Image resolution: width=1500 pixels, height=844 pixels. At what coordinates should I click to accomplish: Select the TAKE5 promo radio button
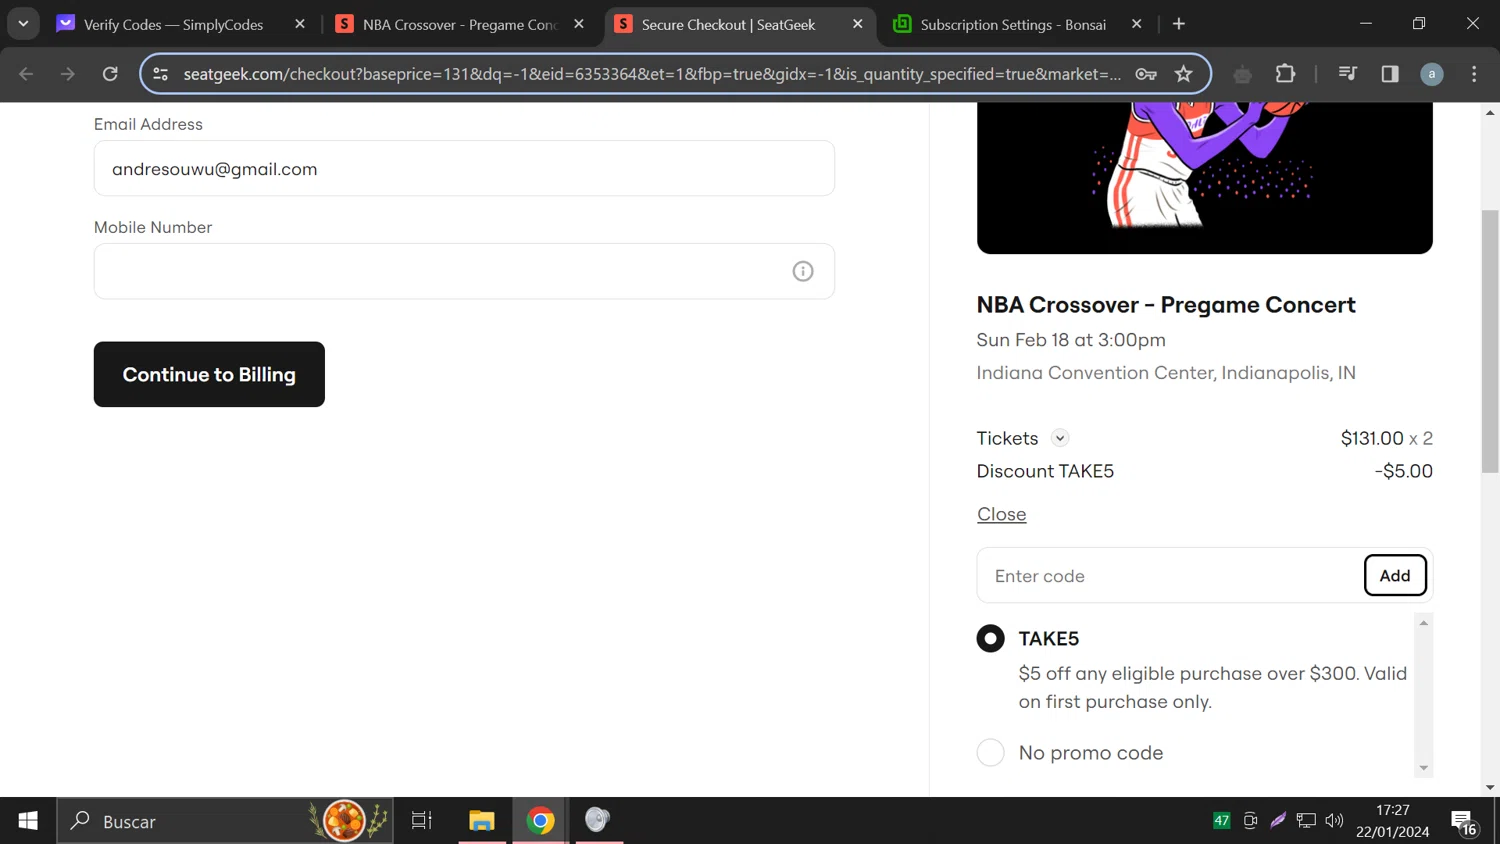(990, 638)
